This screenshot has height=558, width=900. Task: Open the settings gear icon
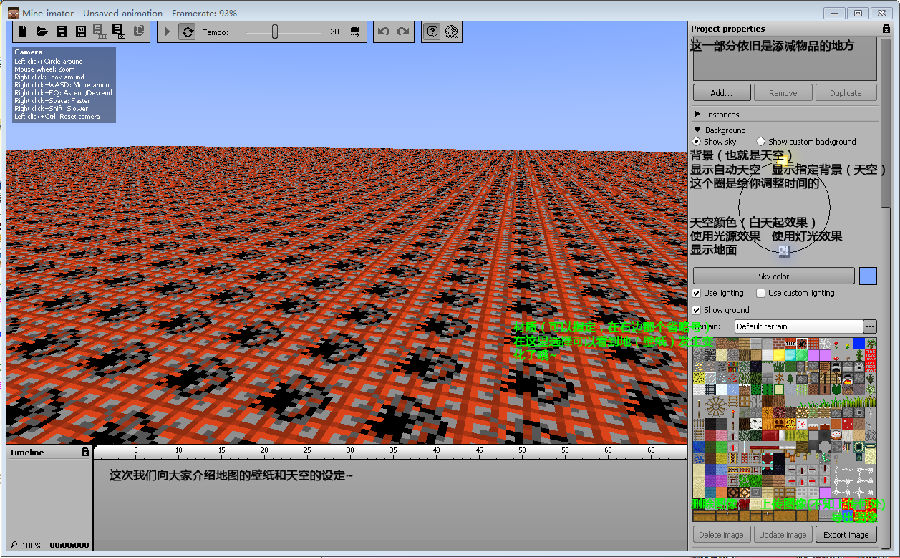coord(452,32)
